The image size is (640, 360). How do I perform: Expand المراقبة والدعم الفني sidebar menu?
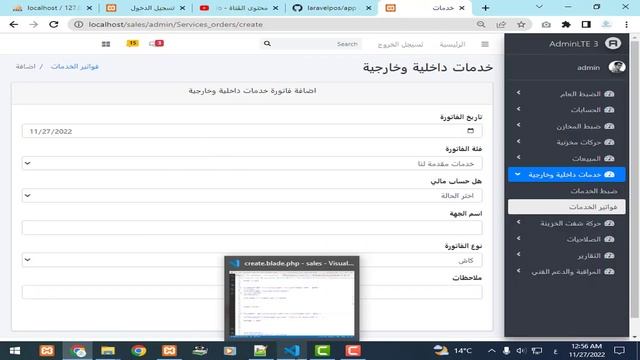click(x=567, y=271)
